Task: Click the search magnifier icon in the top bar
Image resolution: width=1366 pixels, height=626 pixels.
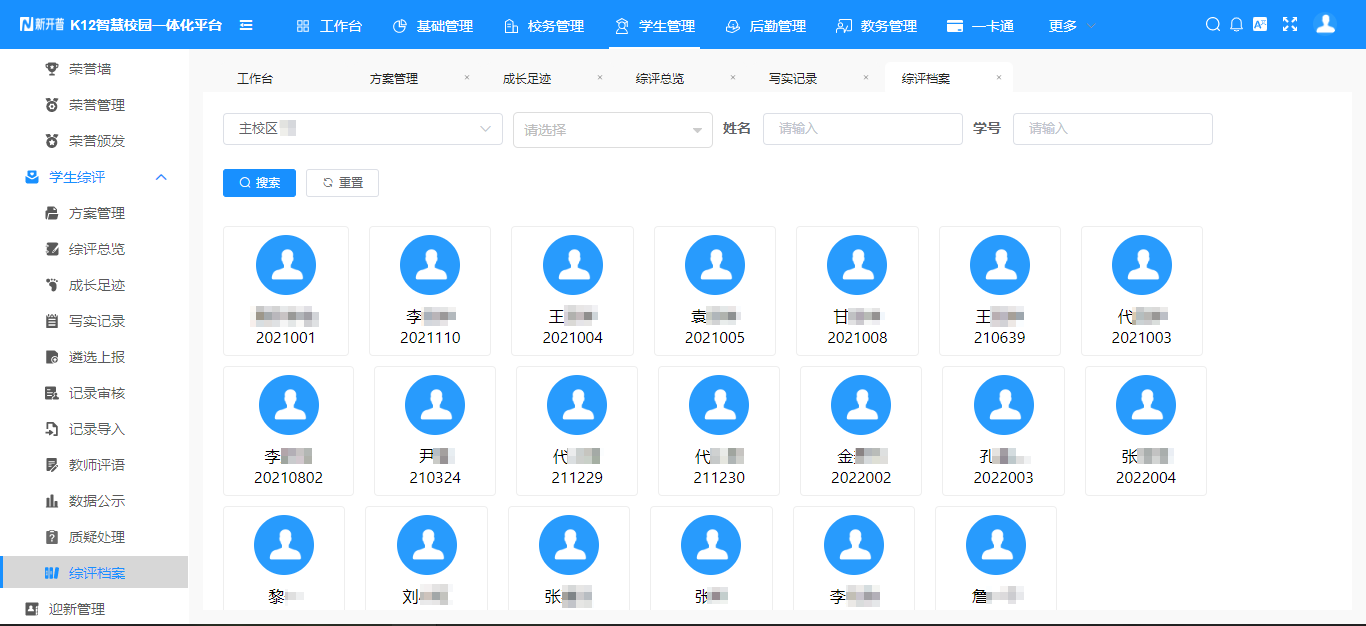Action: (x=1212, y=22)
